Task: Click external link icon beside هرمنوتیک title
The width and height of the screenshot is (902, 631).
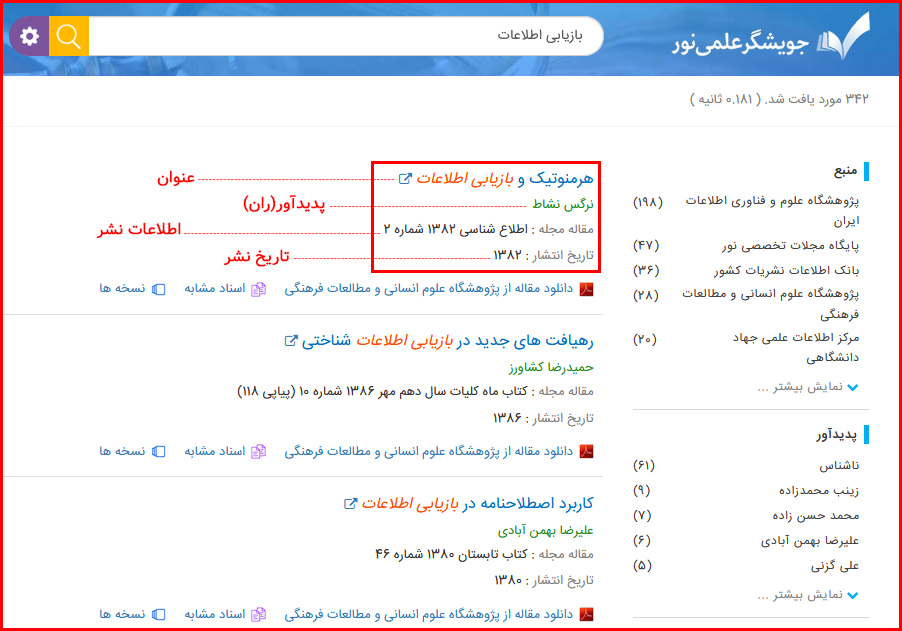Action: pyautogui.click(x=405, y=179)
